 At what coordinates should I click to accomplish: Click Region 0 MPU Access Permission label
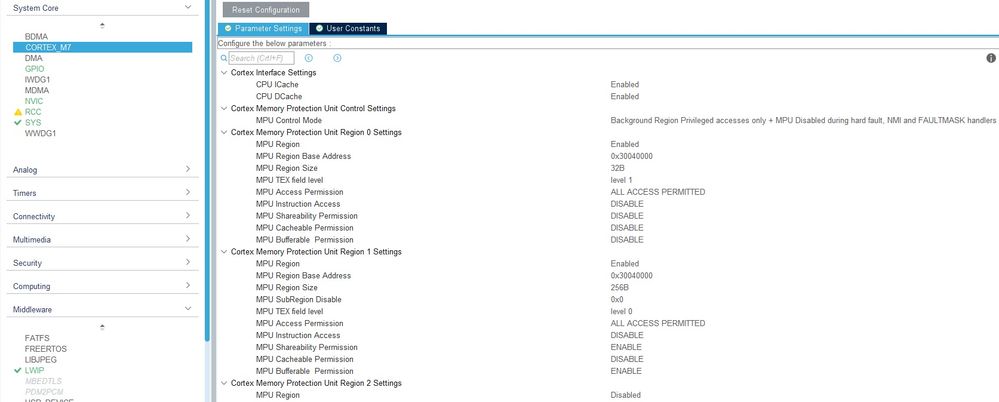299,192
